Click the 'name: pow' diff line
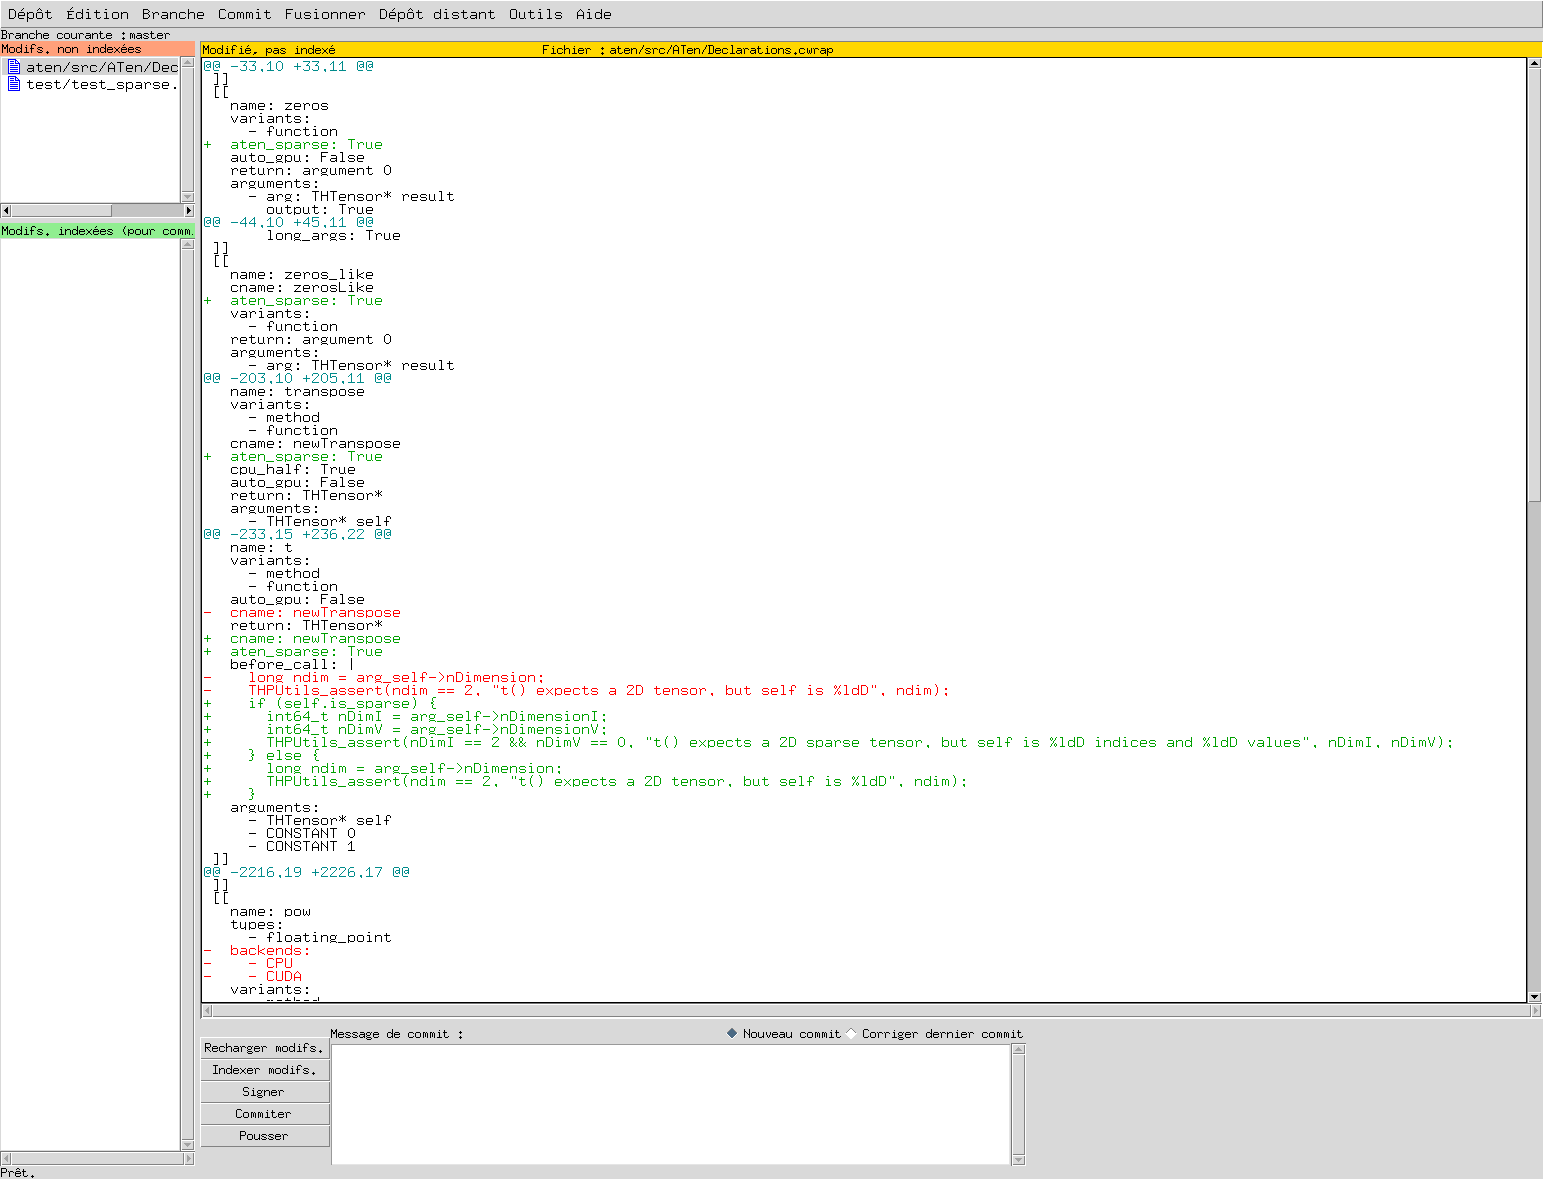This screenshot has width=1543, height=1179. click(270, 911)
